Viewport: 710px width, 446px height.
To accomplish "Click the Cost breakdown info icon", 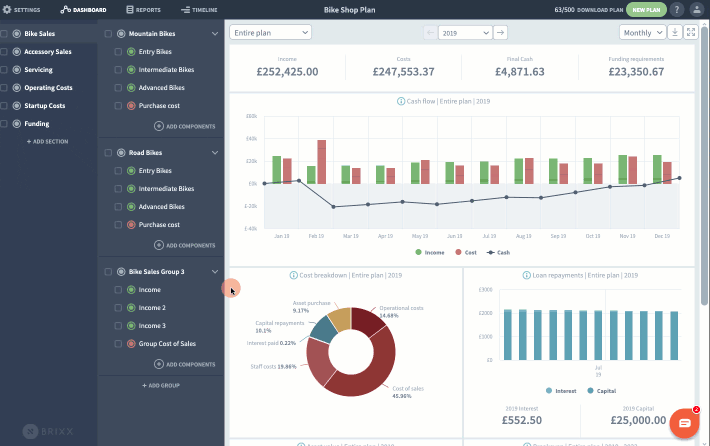I will (x=293, y=275).
